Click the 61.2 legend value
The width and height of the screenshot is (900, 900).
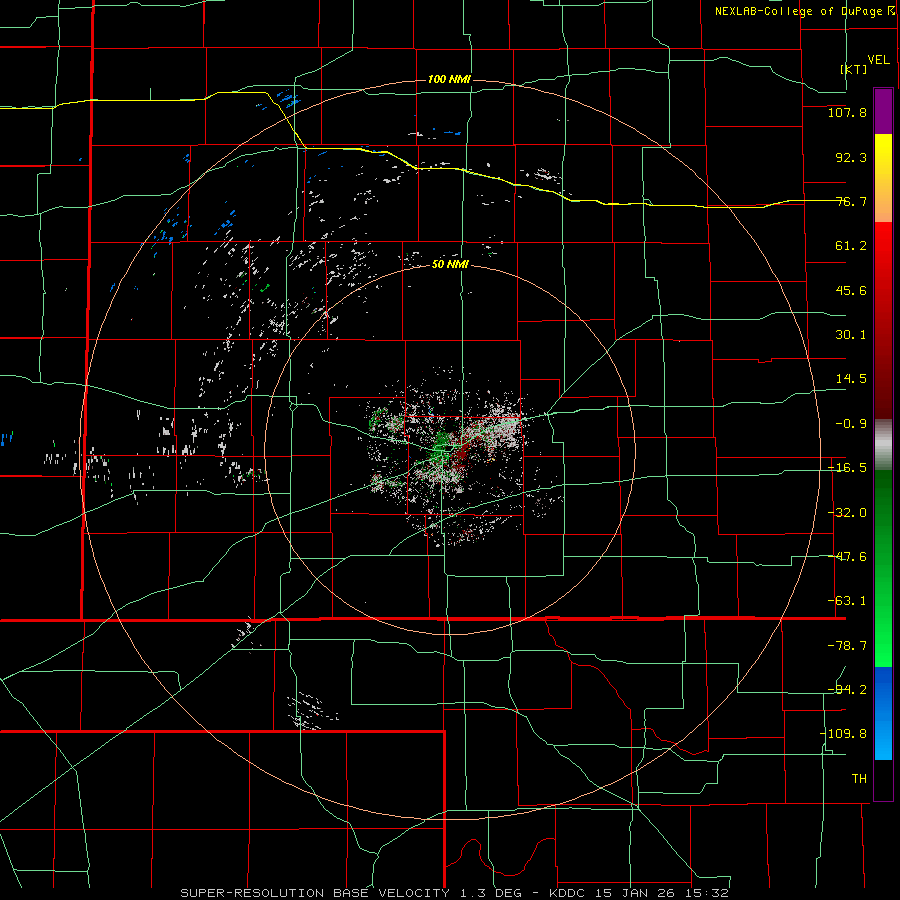pos(851,246)
